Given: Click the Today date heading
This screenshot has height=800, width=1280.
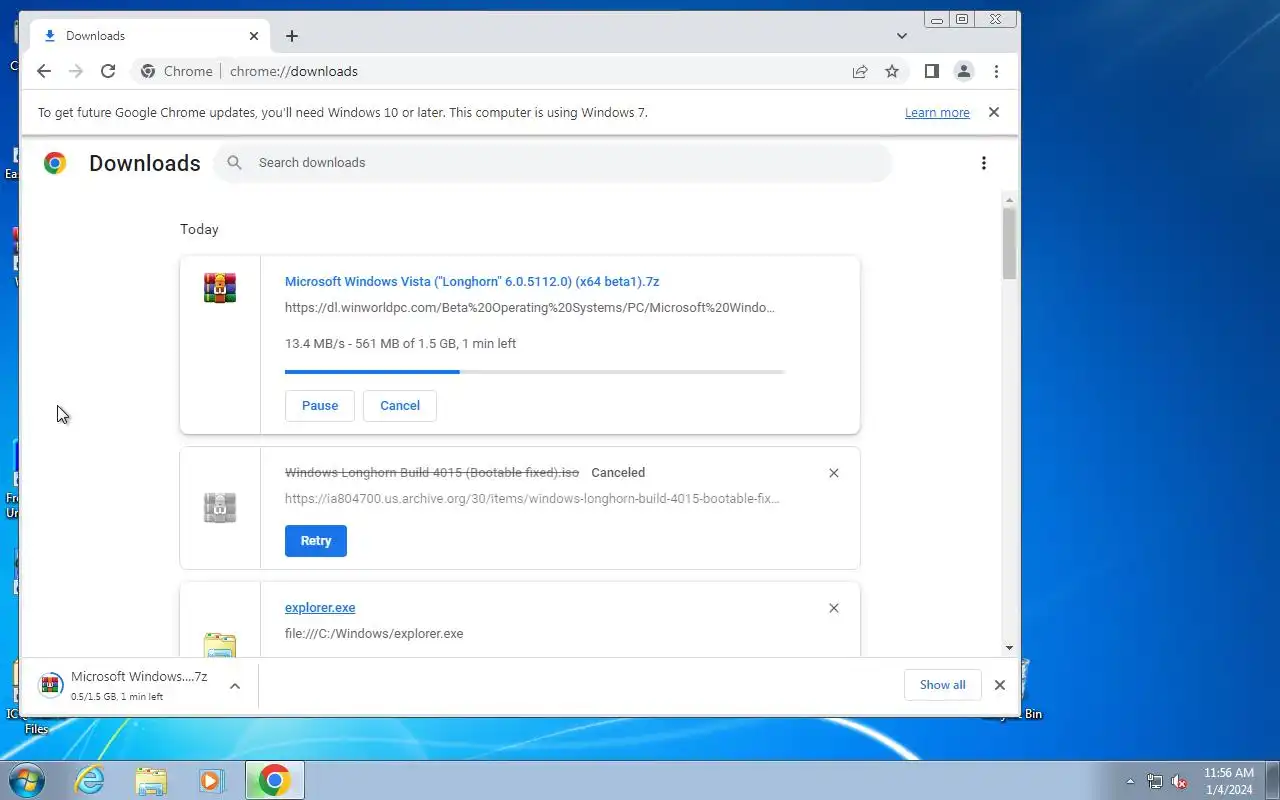Looking at the screenshot, I should (x=199, y=229).
